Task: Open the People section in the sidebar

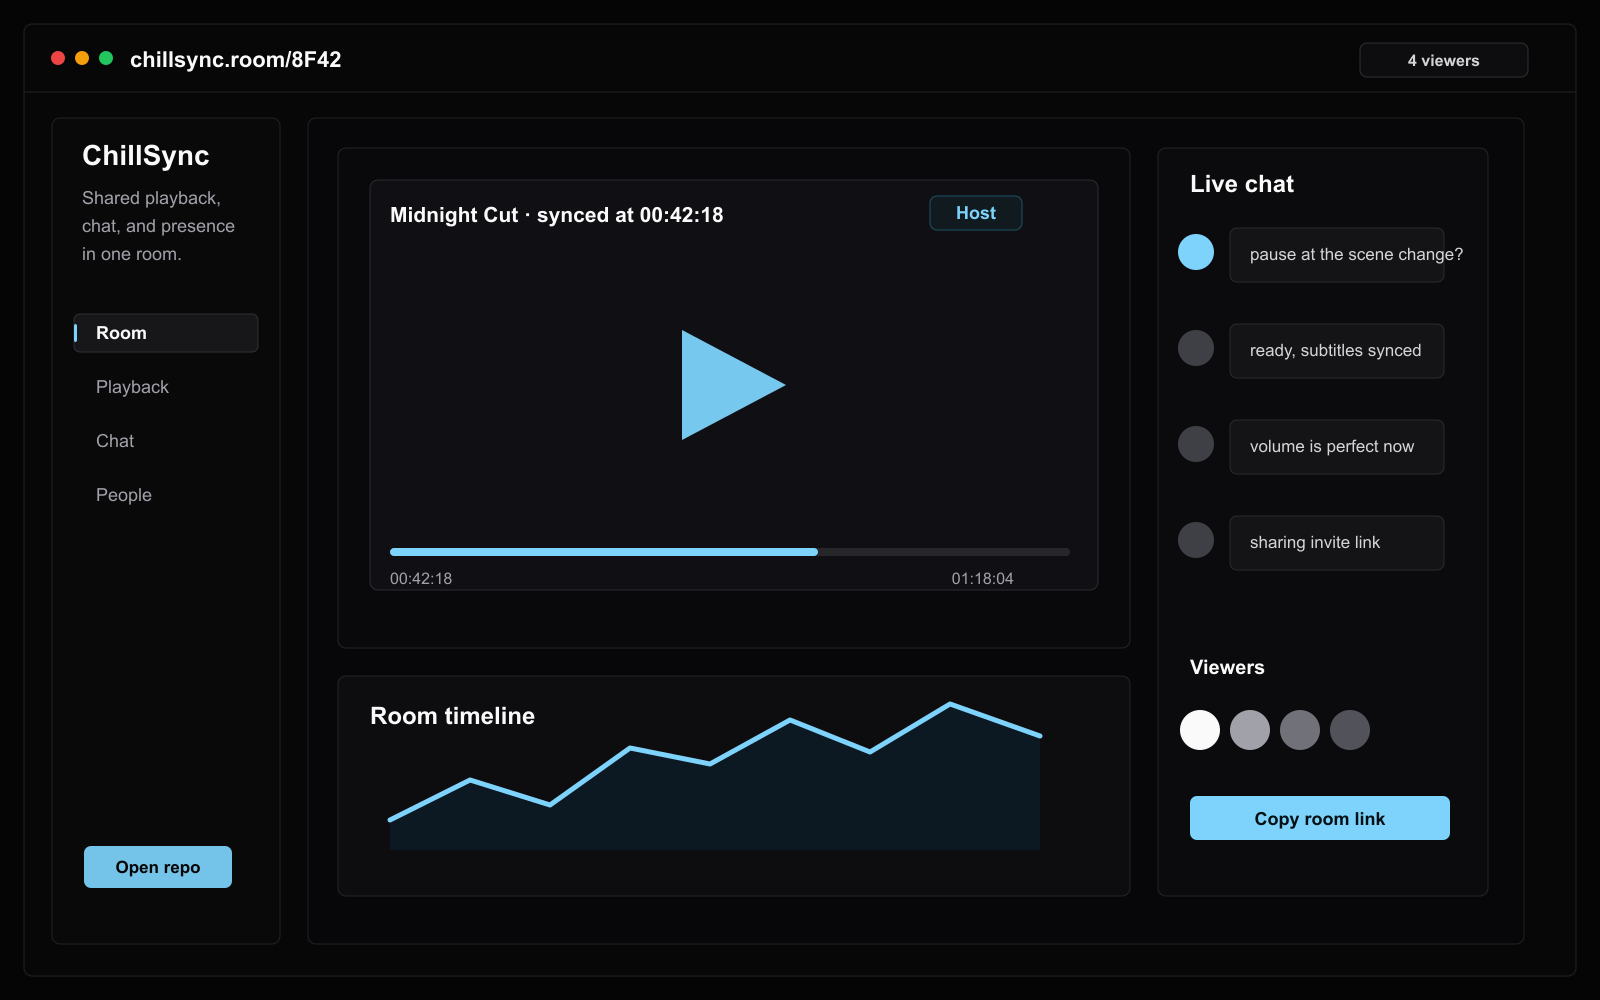Action: pyautogui.click(x=124, y=495)
